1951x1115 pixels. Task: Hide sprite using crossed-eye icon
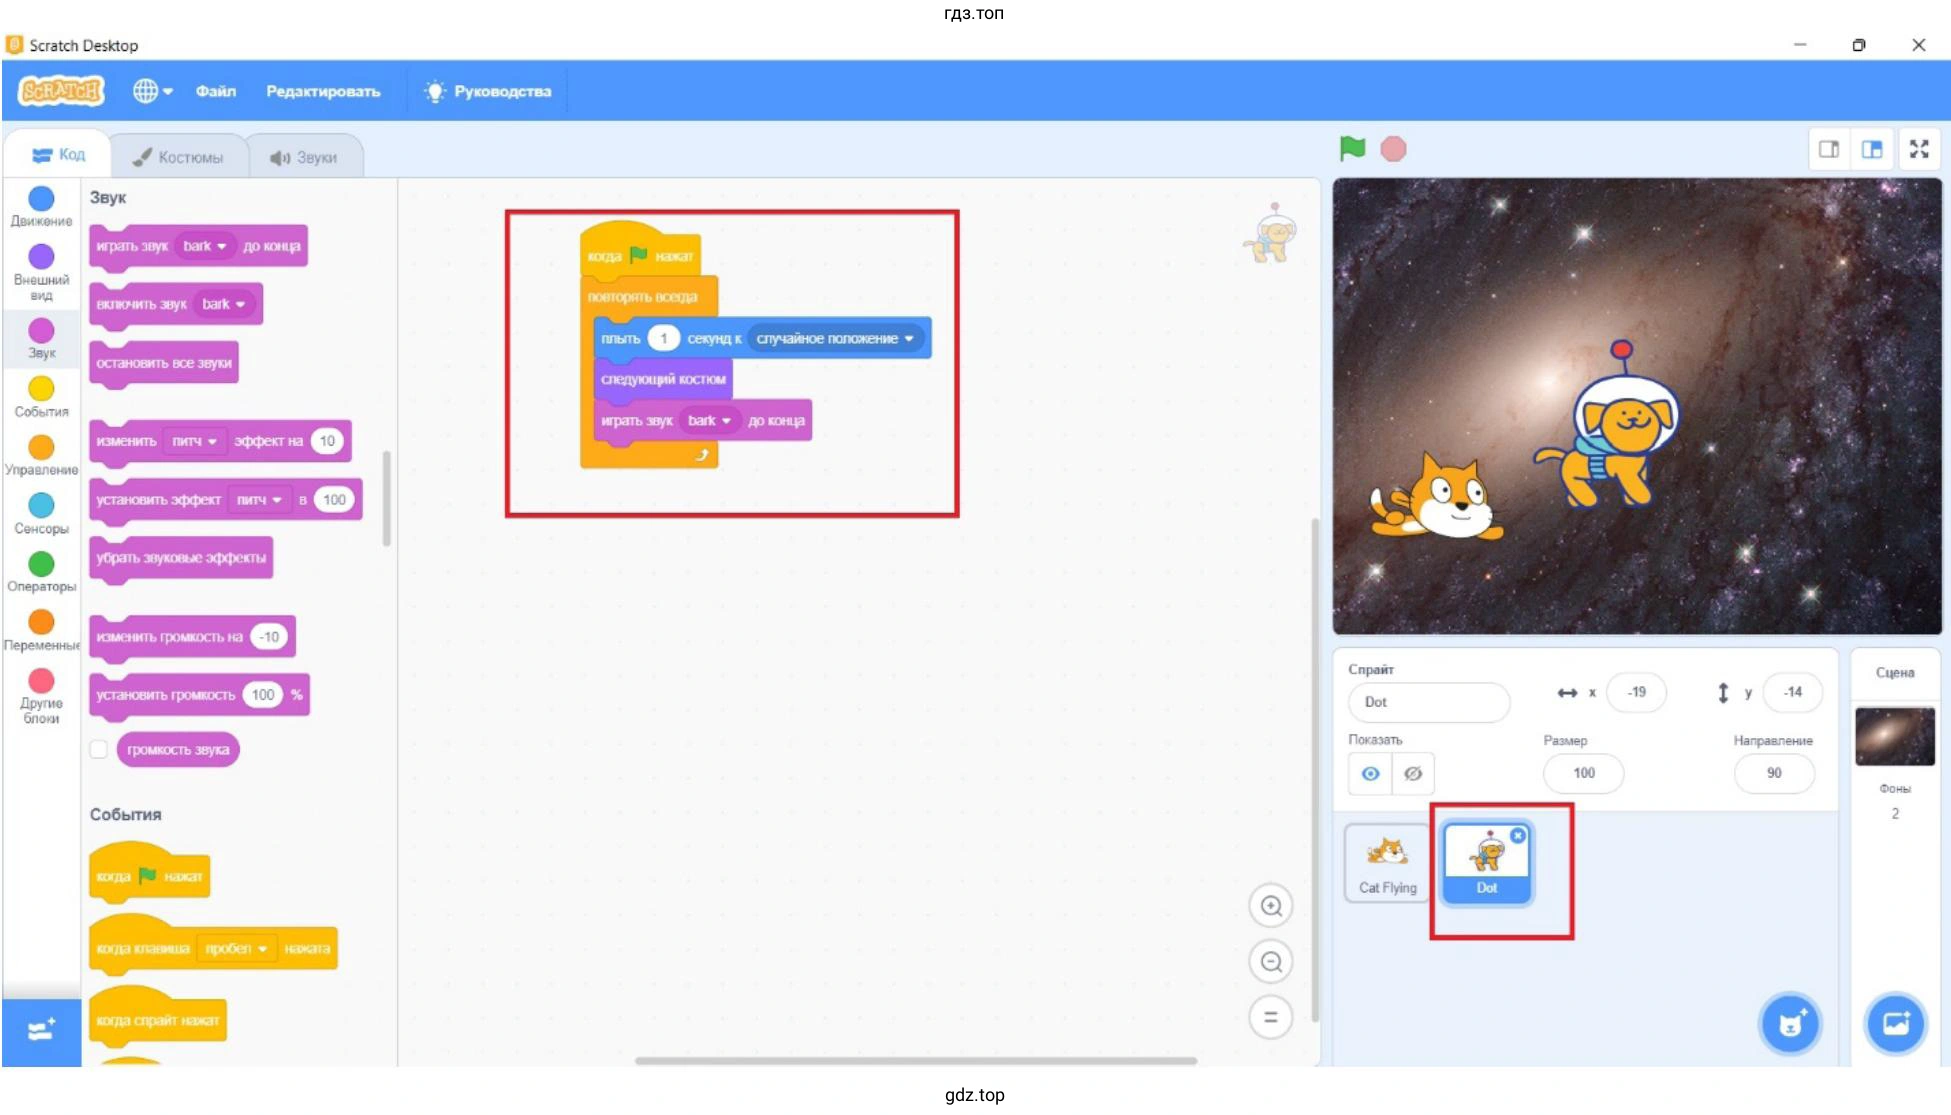pos(1412,773)
